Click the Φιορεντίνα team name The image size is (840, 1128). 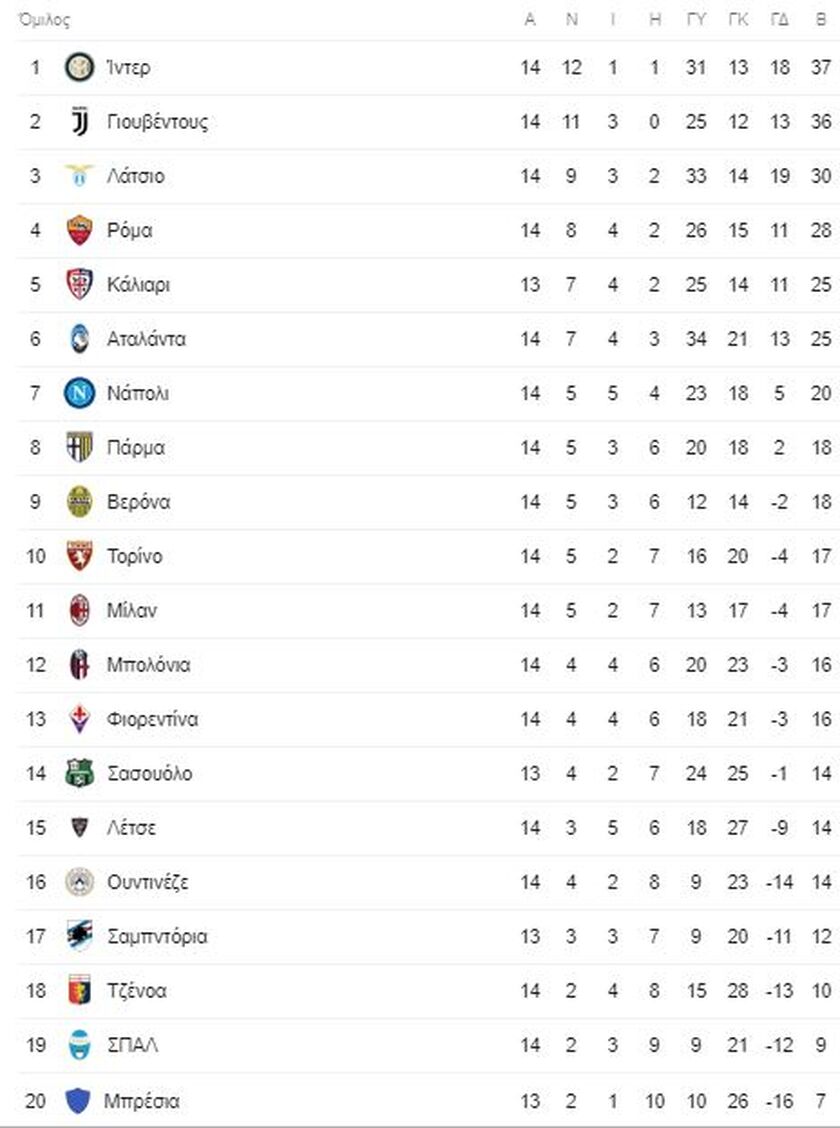152,719
